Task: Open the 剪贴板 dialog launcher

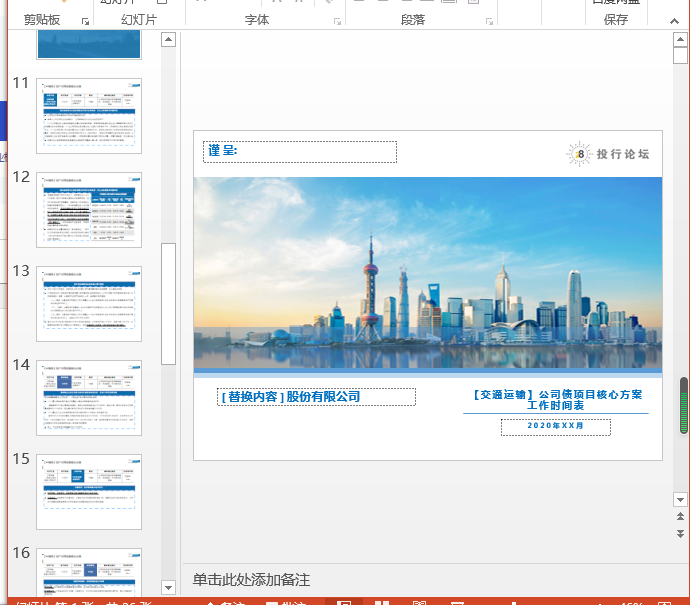Action: pyautogui.click(x=85, y=21)
